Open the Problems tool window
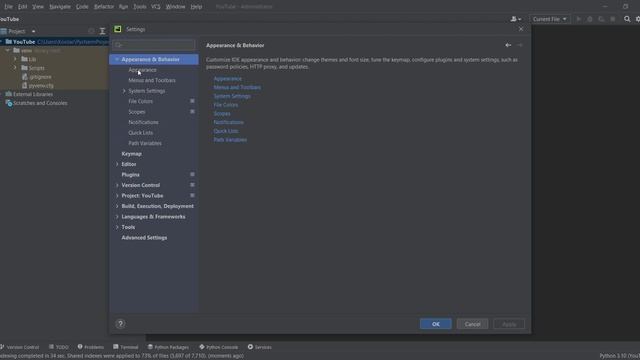 (91, 347)
